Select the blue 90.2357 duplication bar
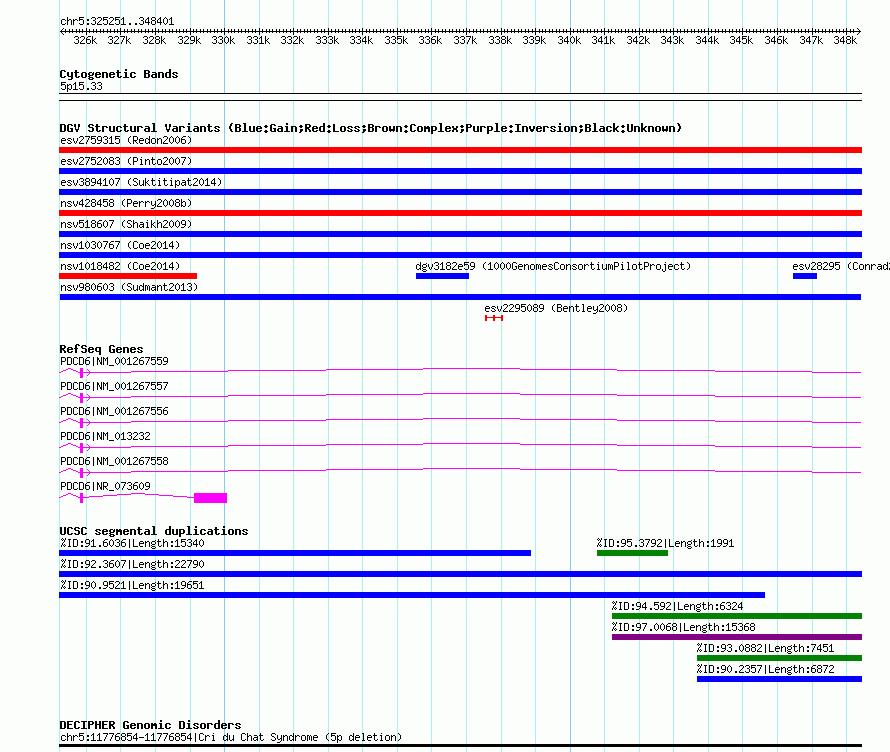Viewport: 890px width, 752px height. (779, 679)
